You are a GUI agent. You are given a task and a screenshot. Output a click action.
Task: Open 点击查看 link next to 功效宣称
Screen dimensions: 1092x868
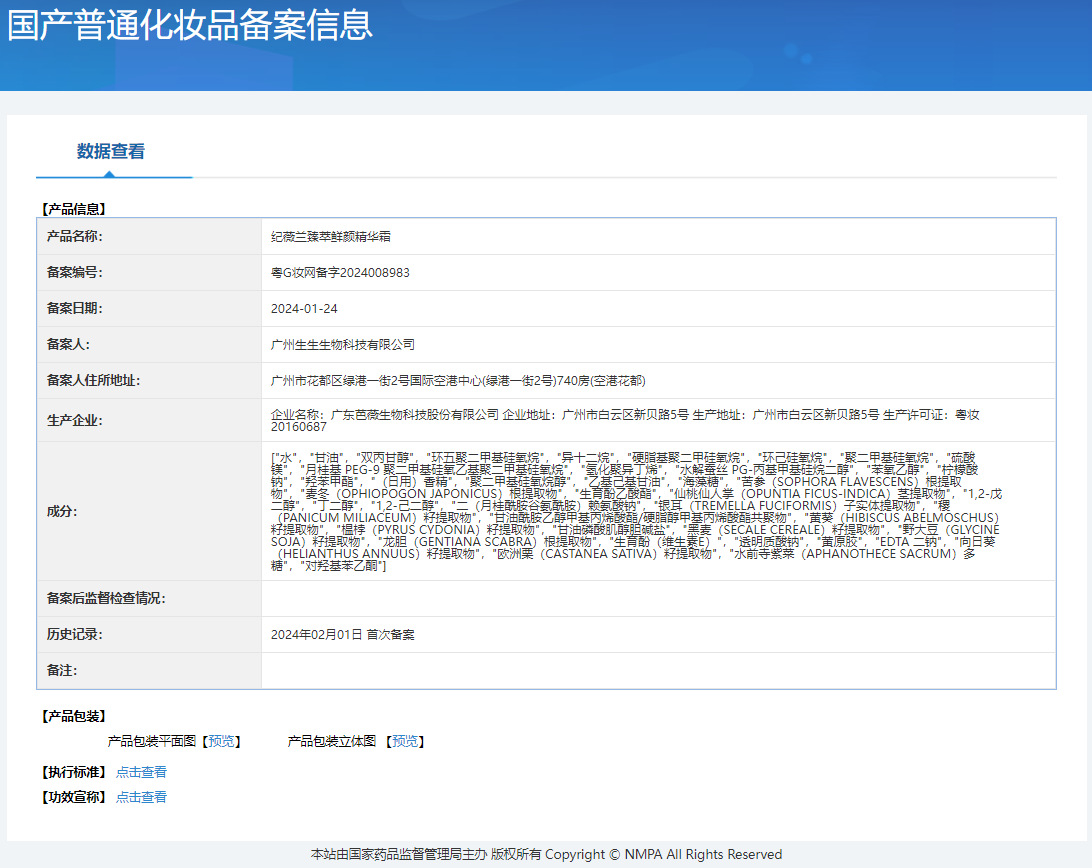[141, 797]
